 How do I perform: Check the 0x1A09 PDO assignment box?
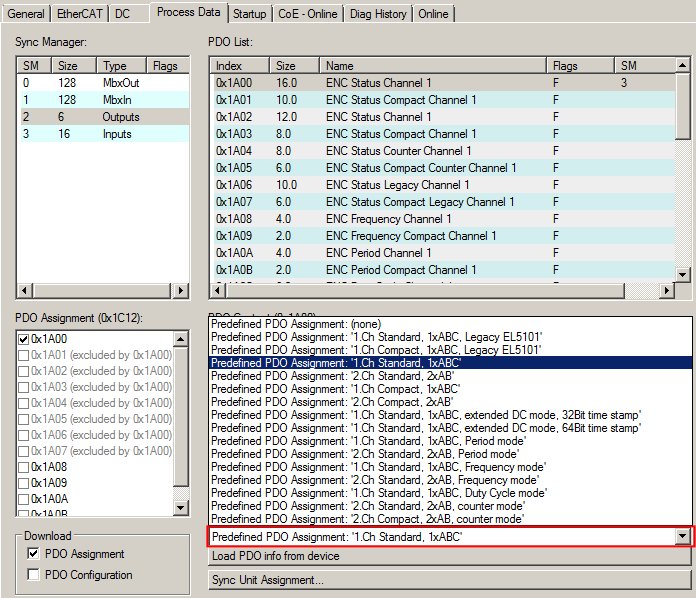24,483
